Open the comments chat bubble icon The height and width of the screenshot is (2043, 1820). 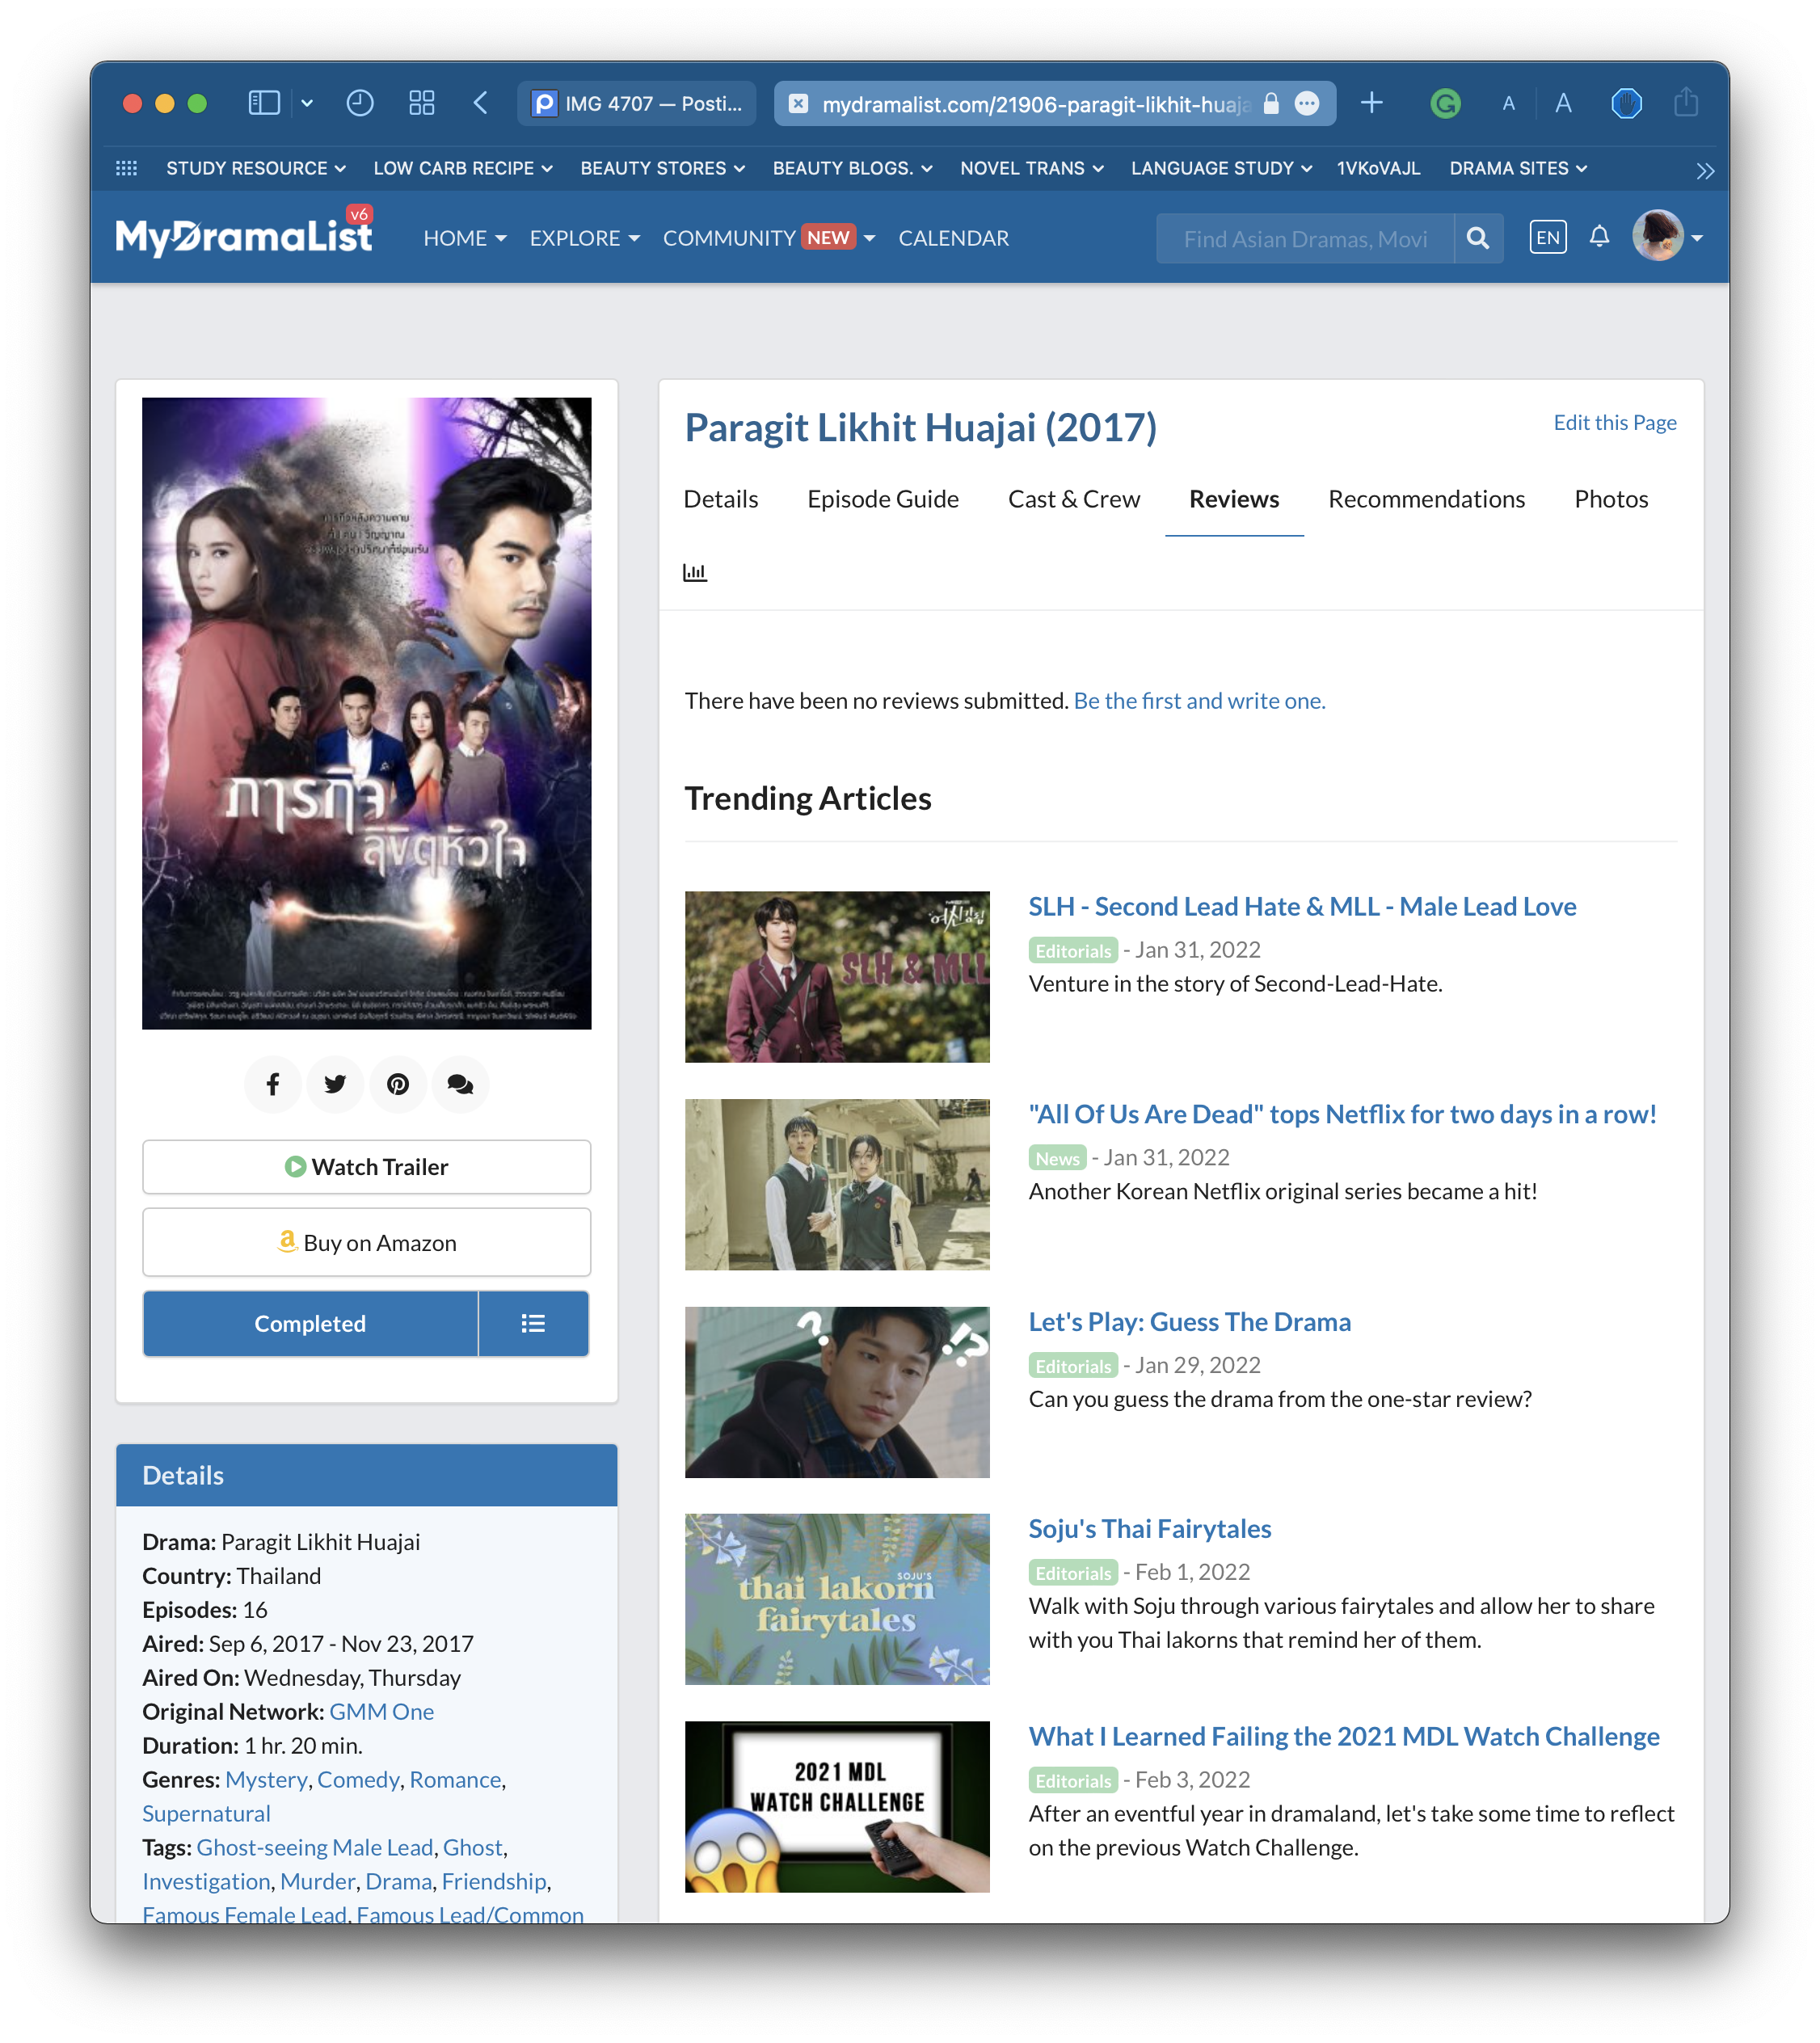460,1084
